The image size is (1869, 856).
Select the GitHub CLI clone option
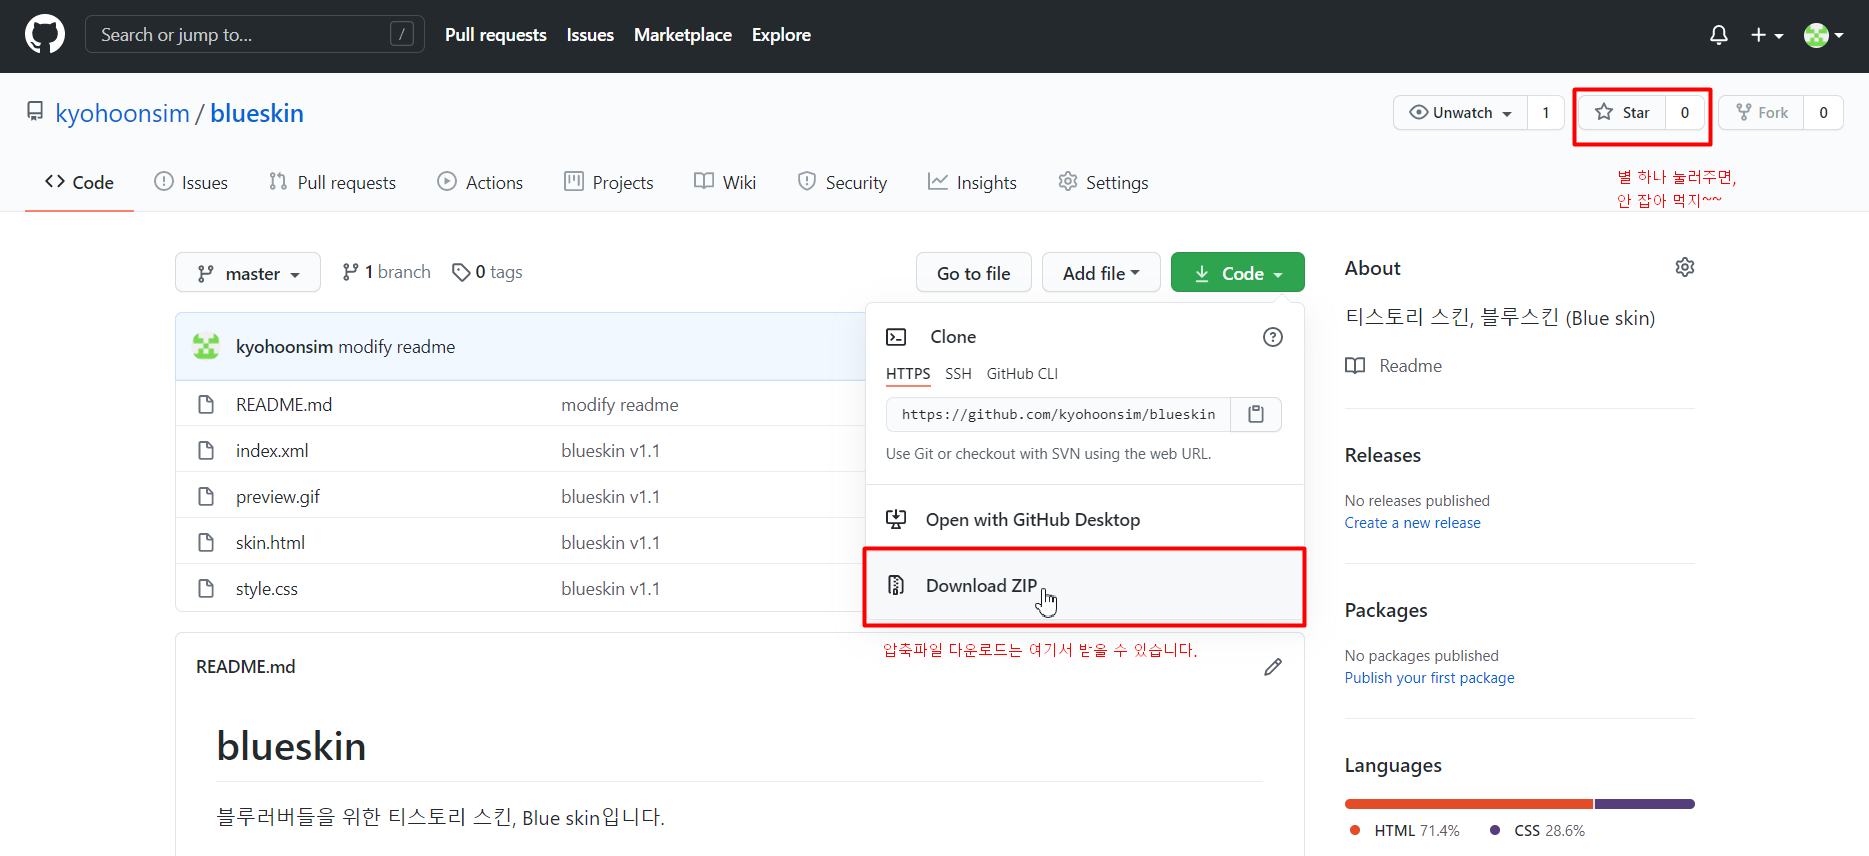(1022, 373)
